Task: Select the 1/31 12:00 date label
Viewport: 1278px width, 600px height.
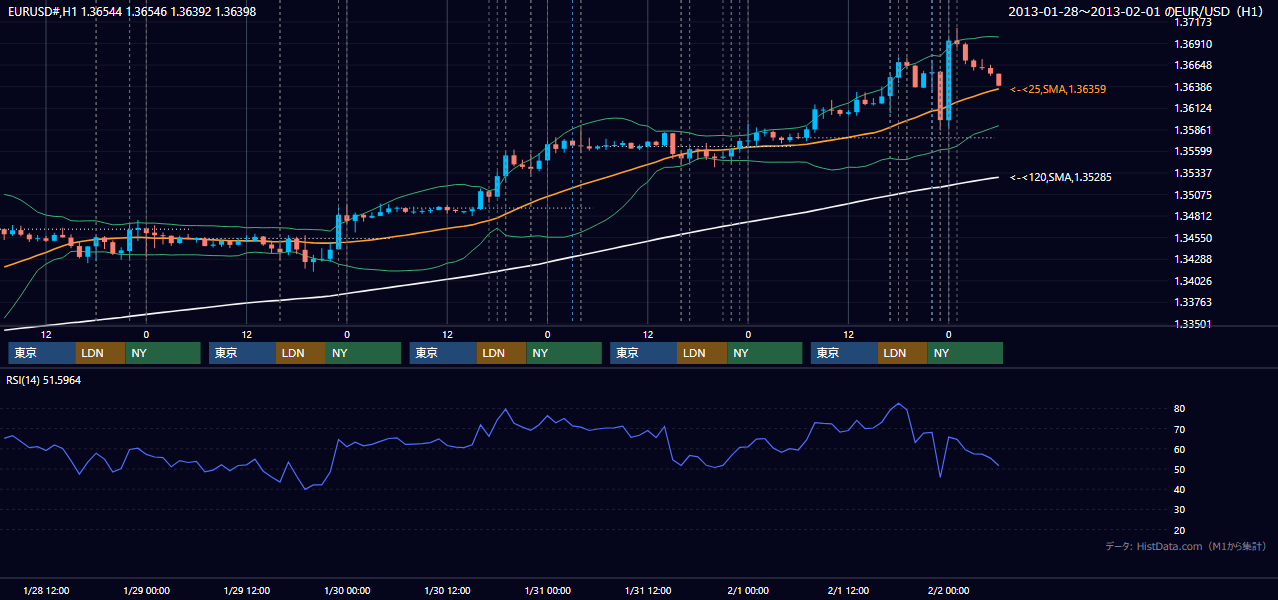Action: click(x=648, y=590)
